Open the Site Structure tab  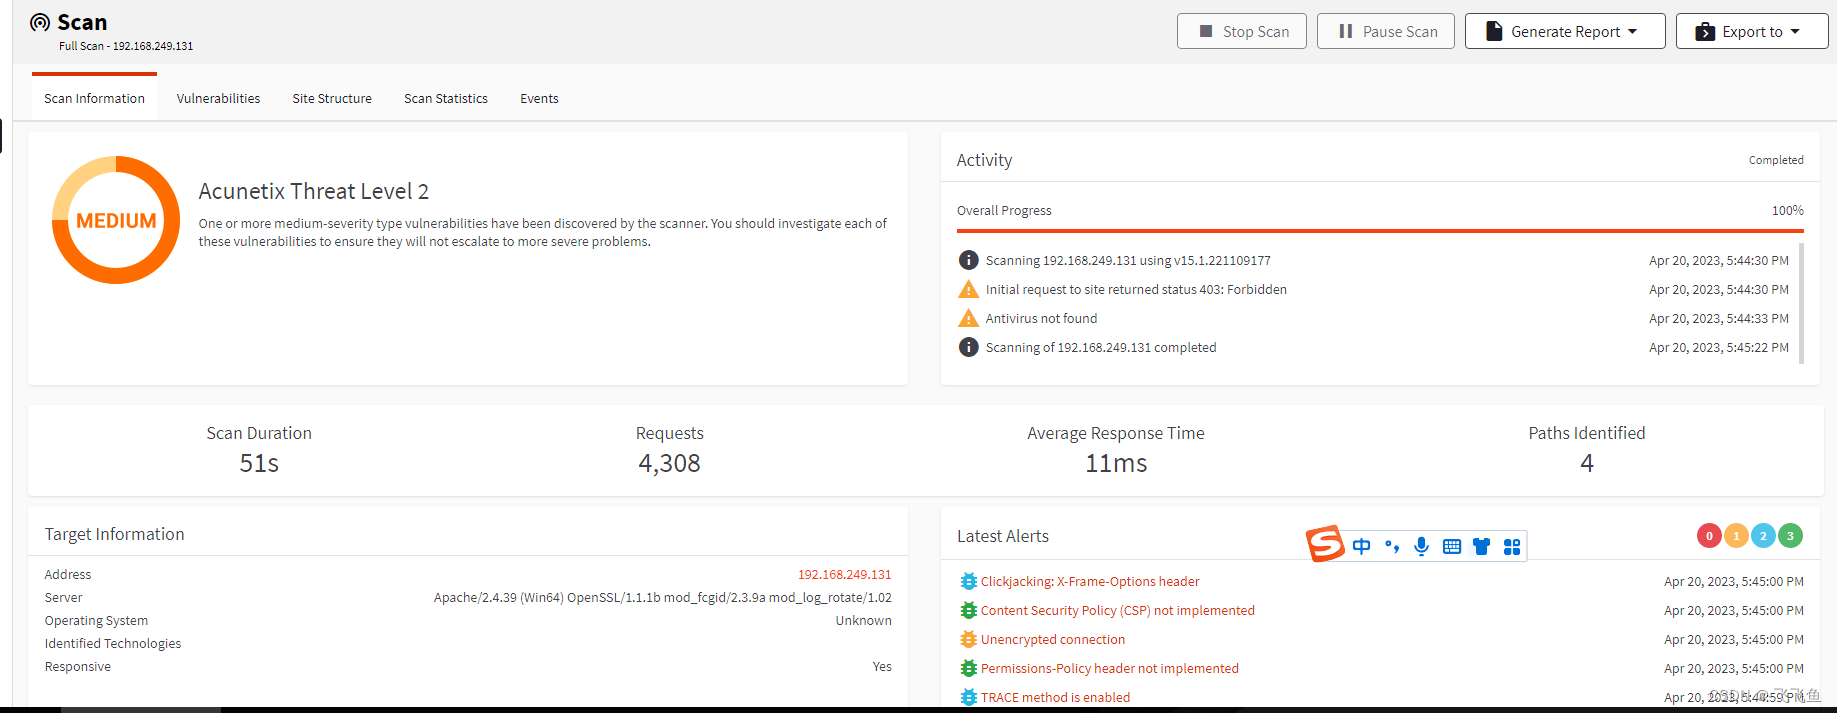pos(332,98)
